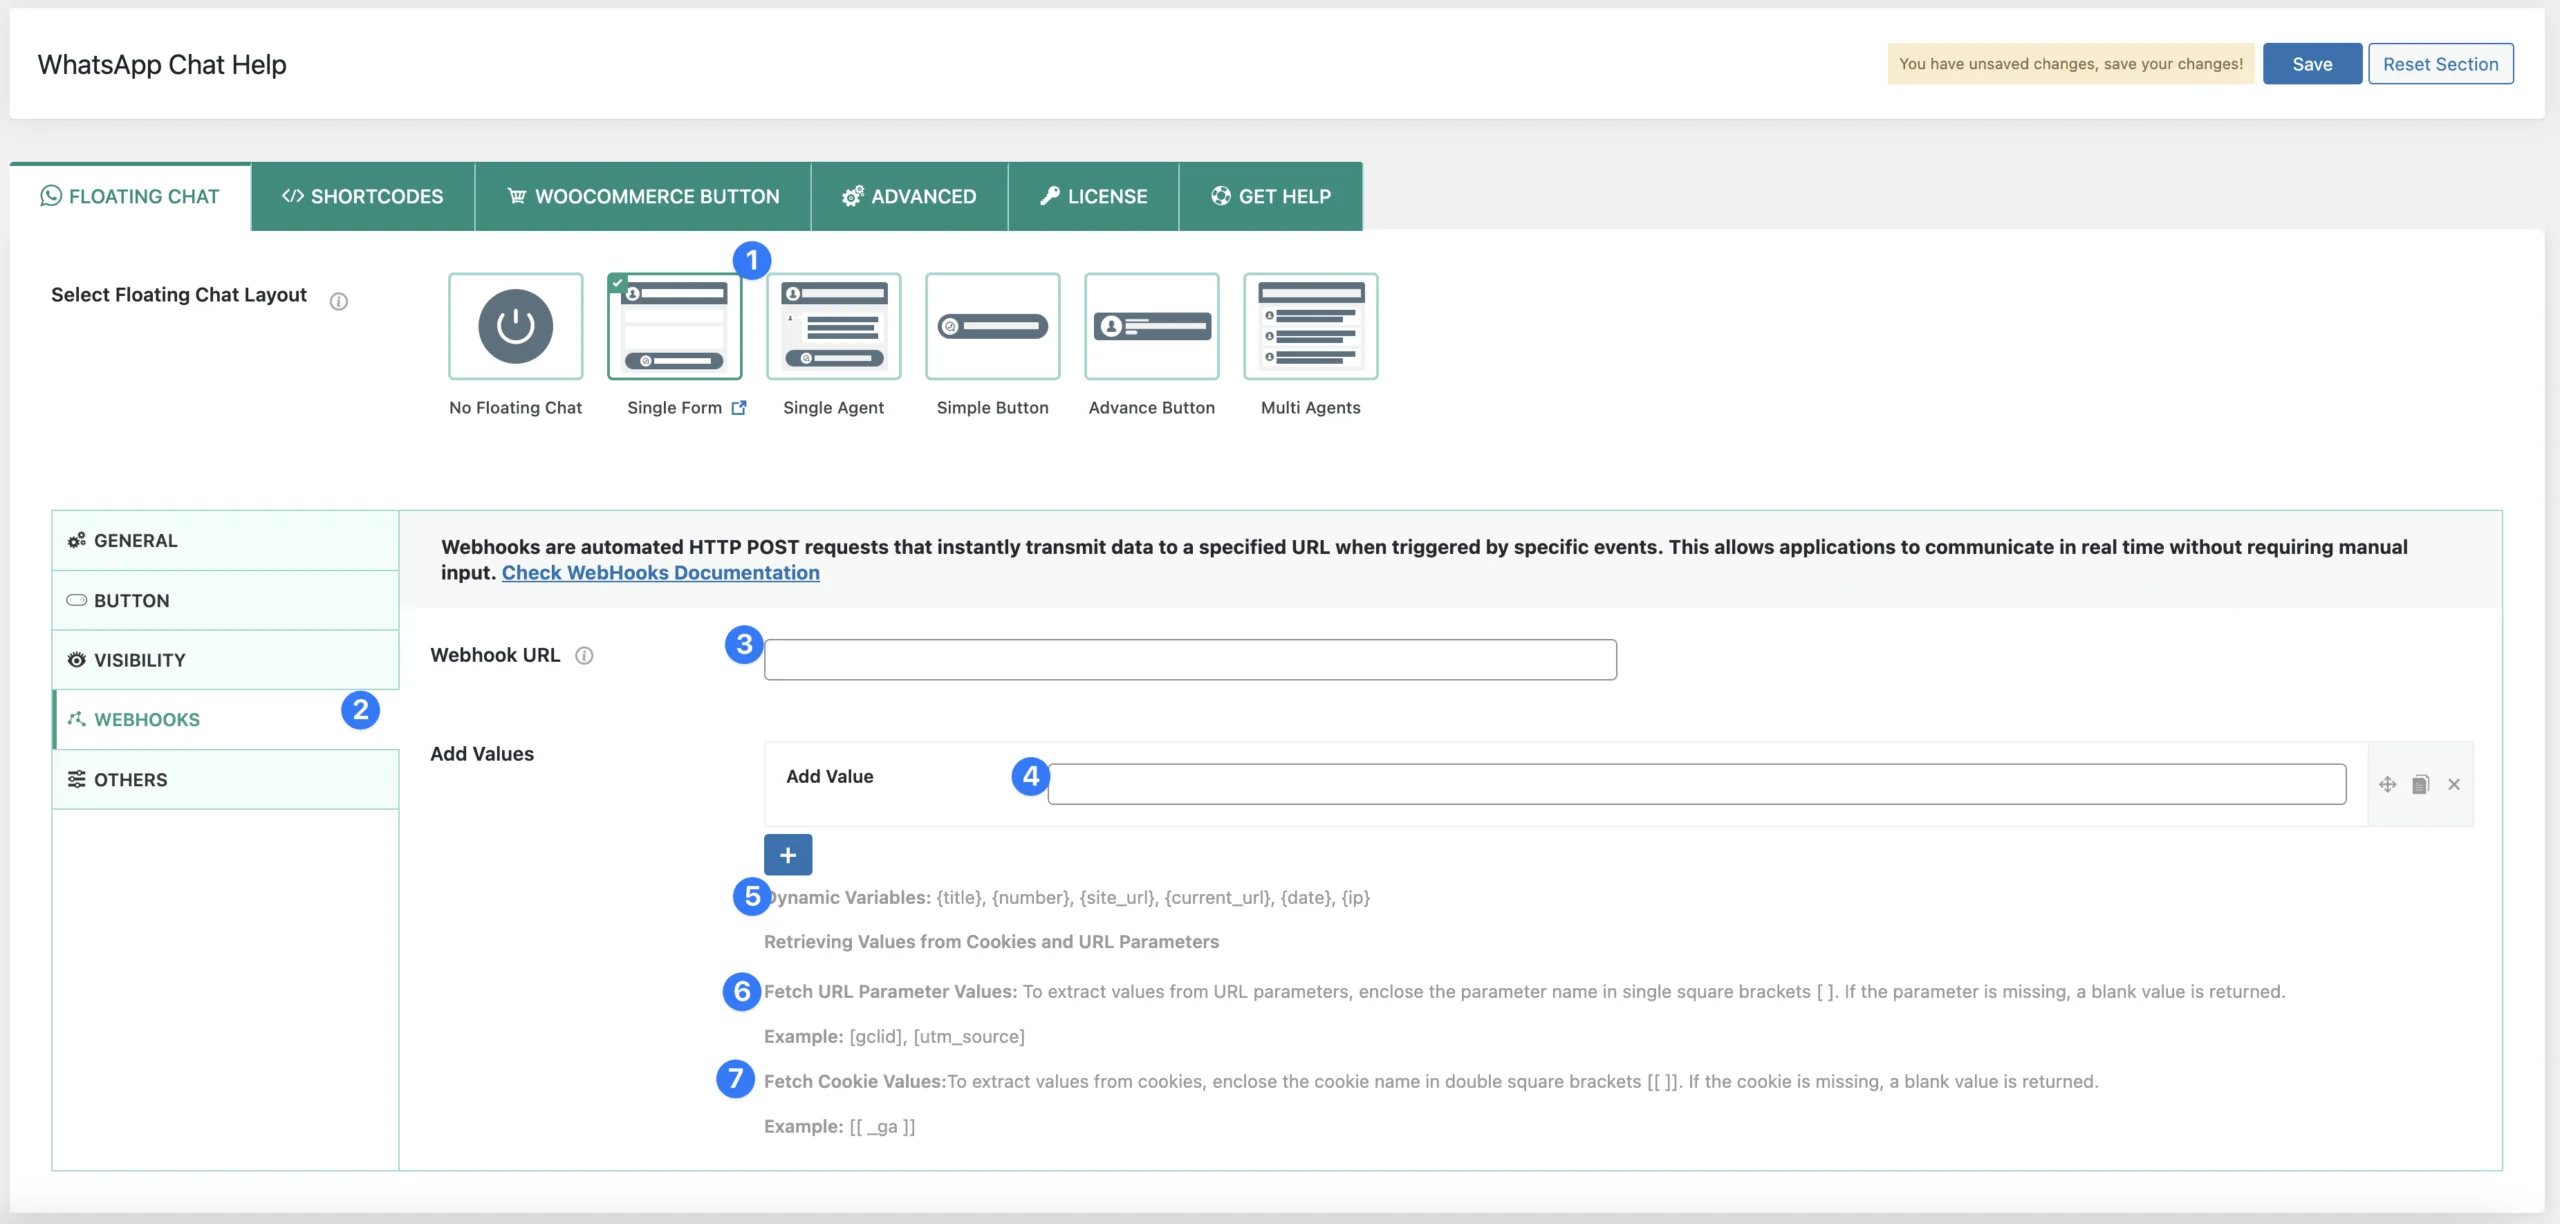Click the Example [gclid], [utm_source] text
The height and width of the screenshot is (1224, 2560).
(894, 1036)
